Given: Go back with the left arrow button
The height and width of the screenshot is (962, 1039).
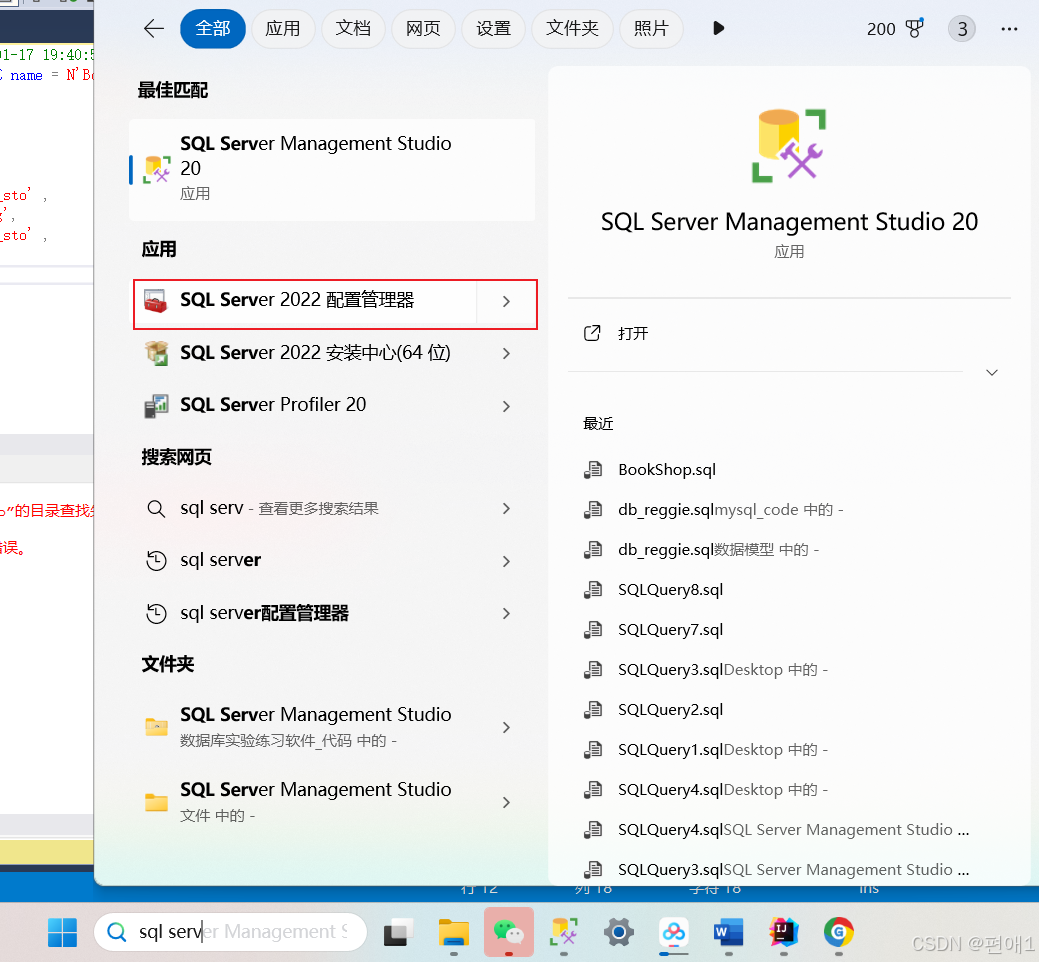Looking at the screenshot, I should 154,28.
